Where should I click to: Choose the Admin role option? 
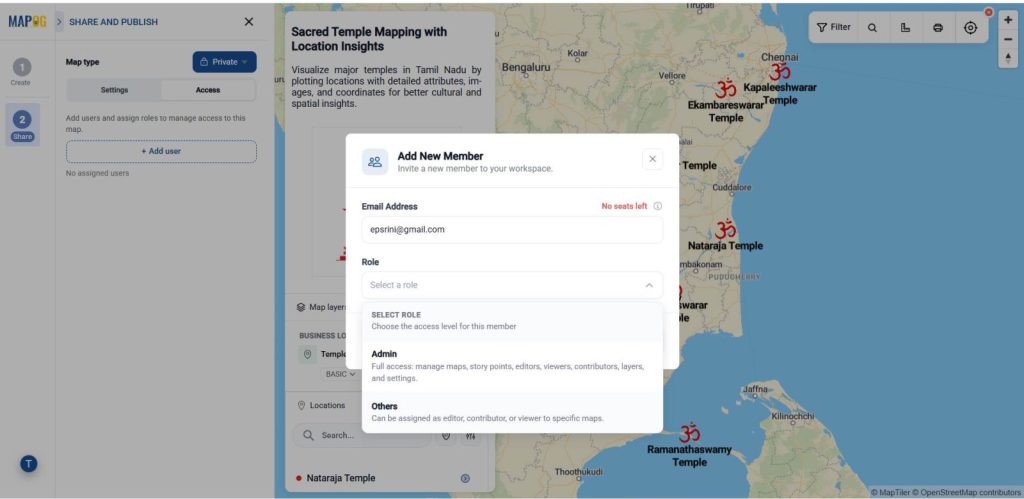pyautogui.click(x=512, y=366)
